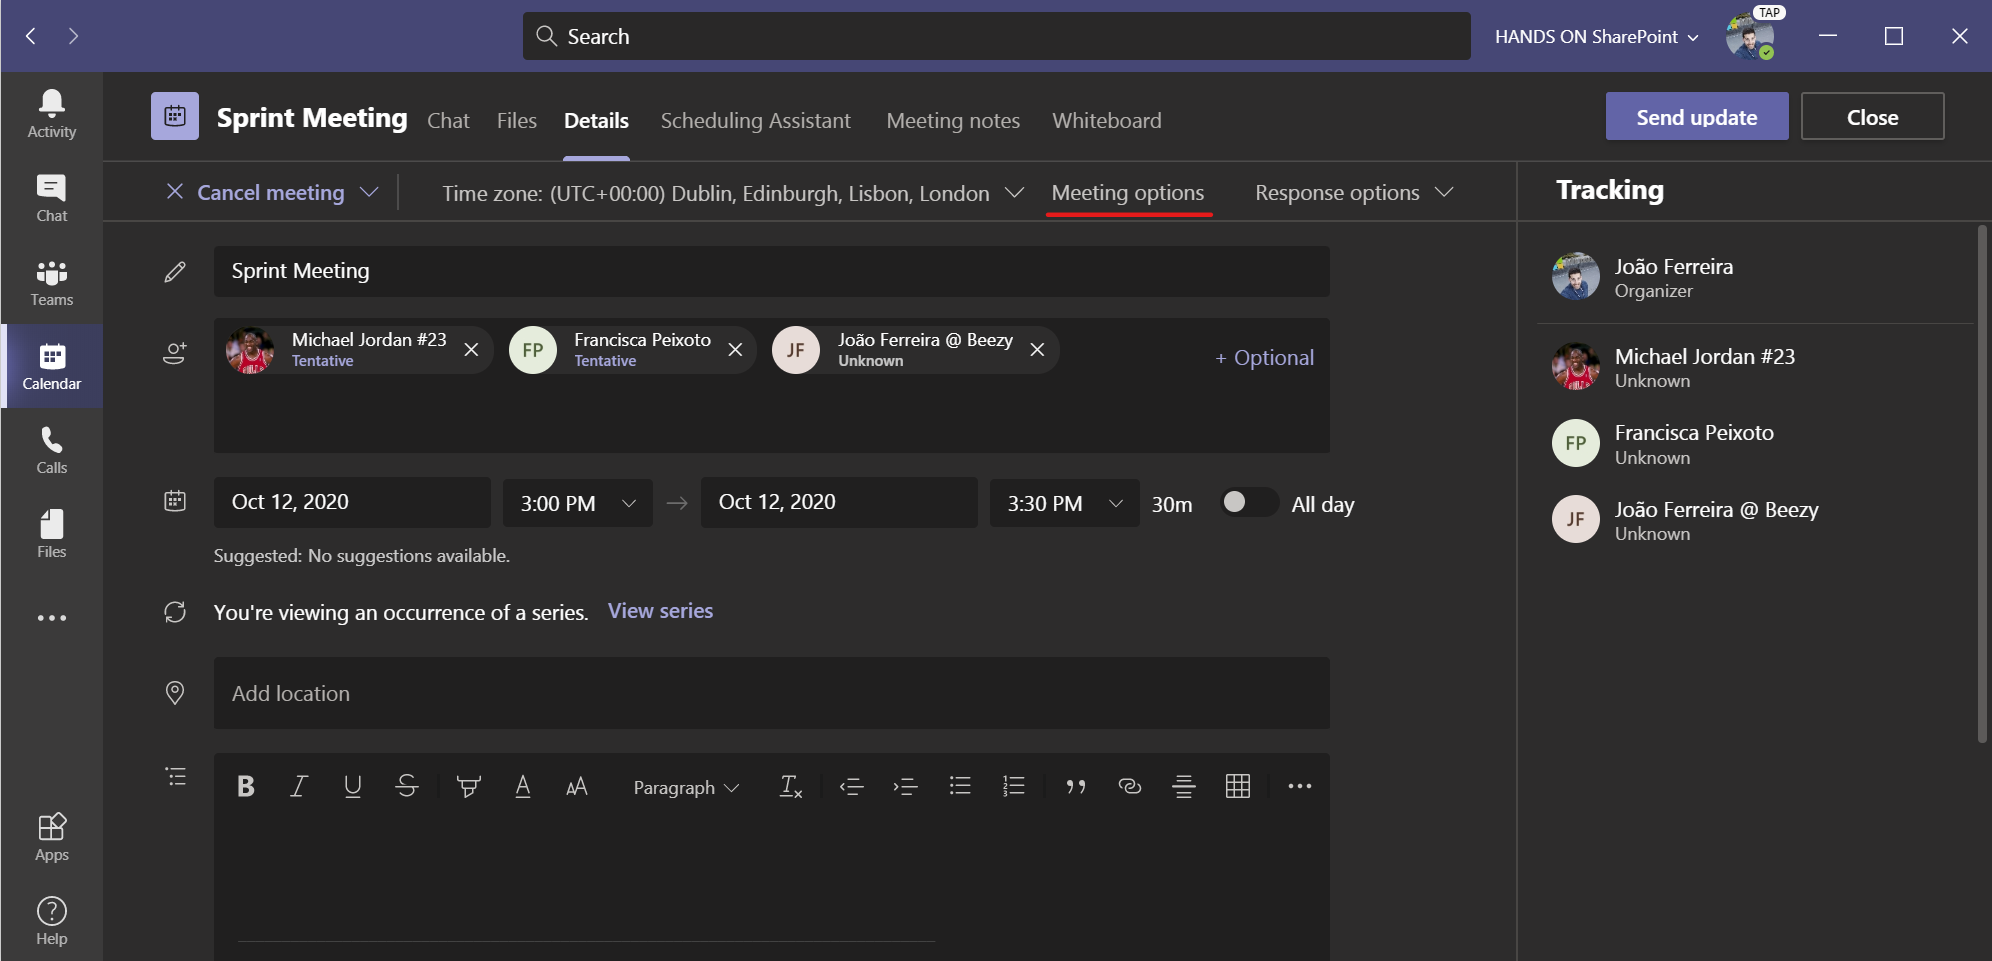This screenshot has height=961, width=1992.
Task: Insert a table in meeting description
Action: 1237,787
